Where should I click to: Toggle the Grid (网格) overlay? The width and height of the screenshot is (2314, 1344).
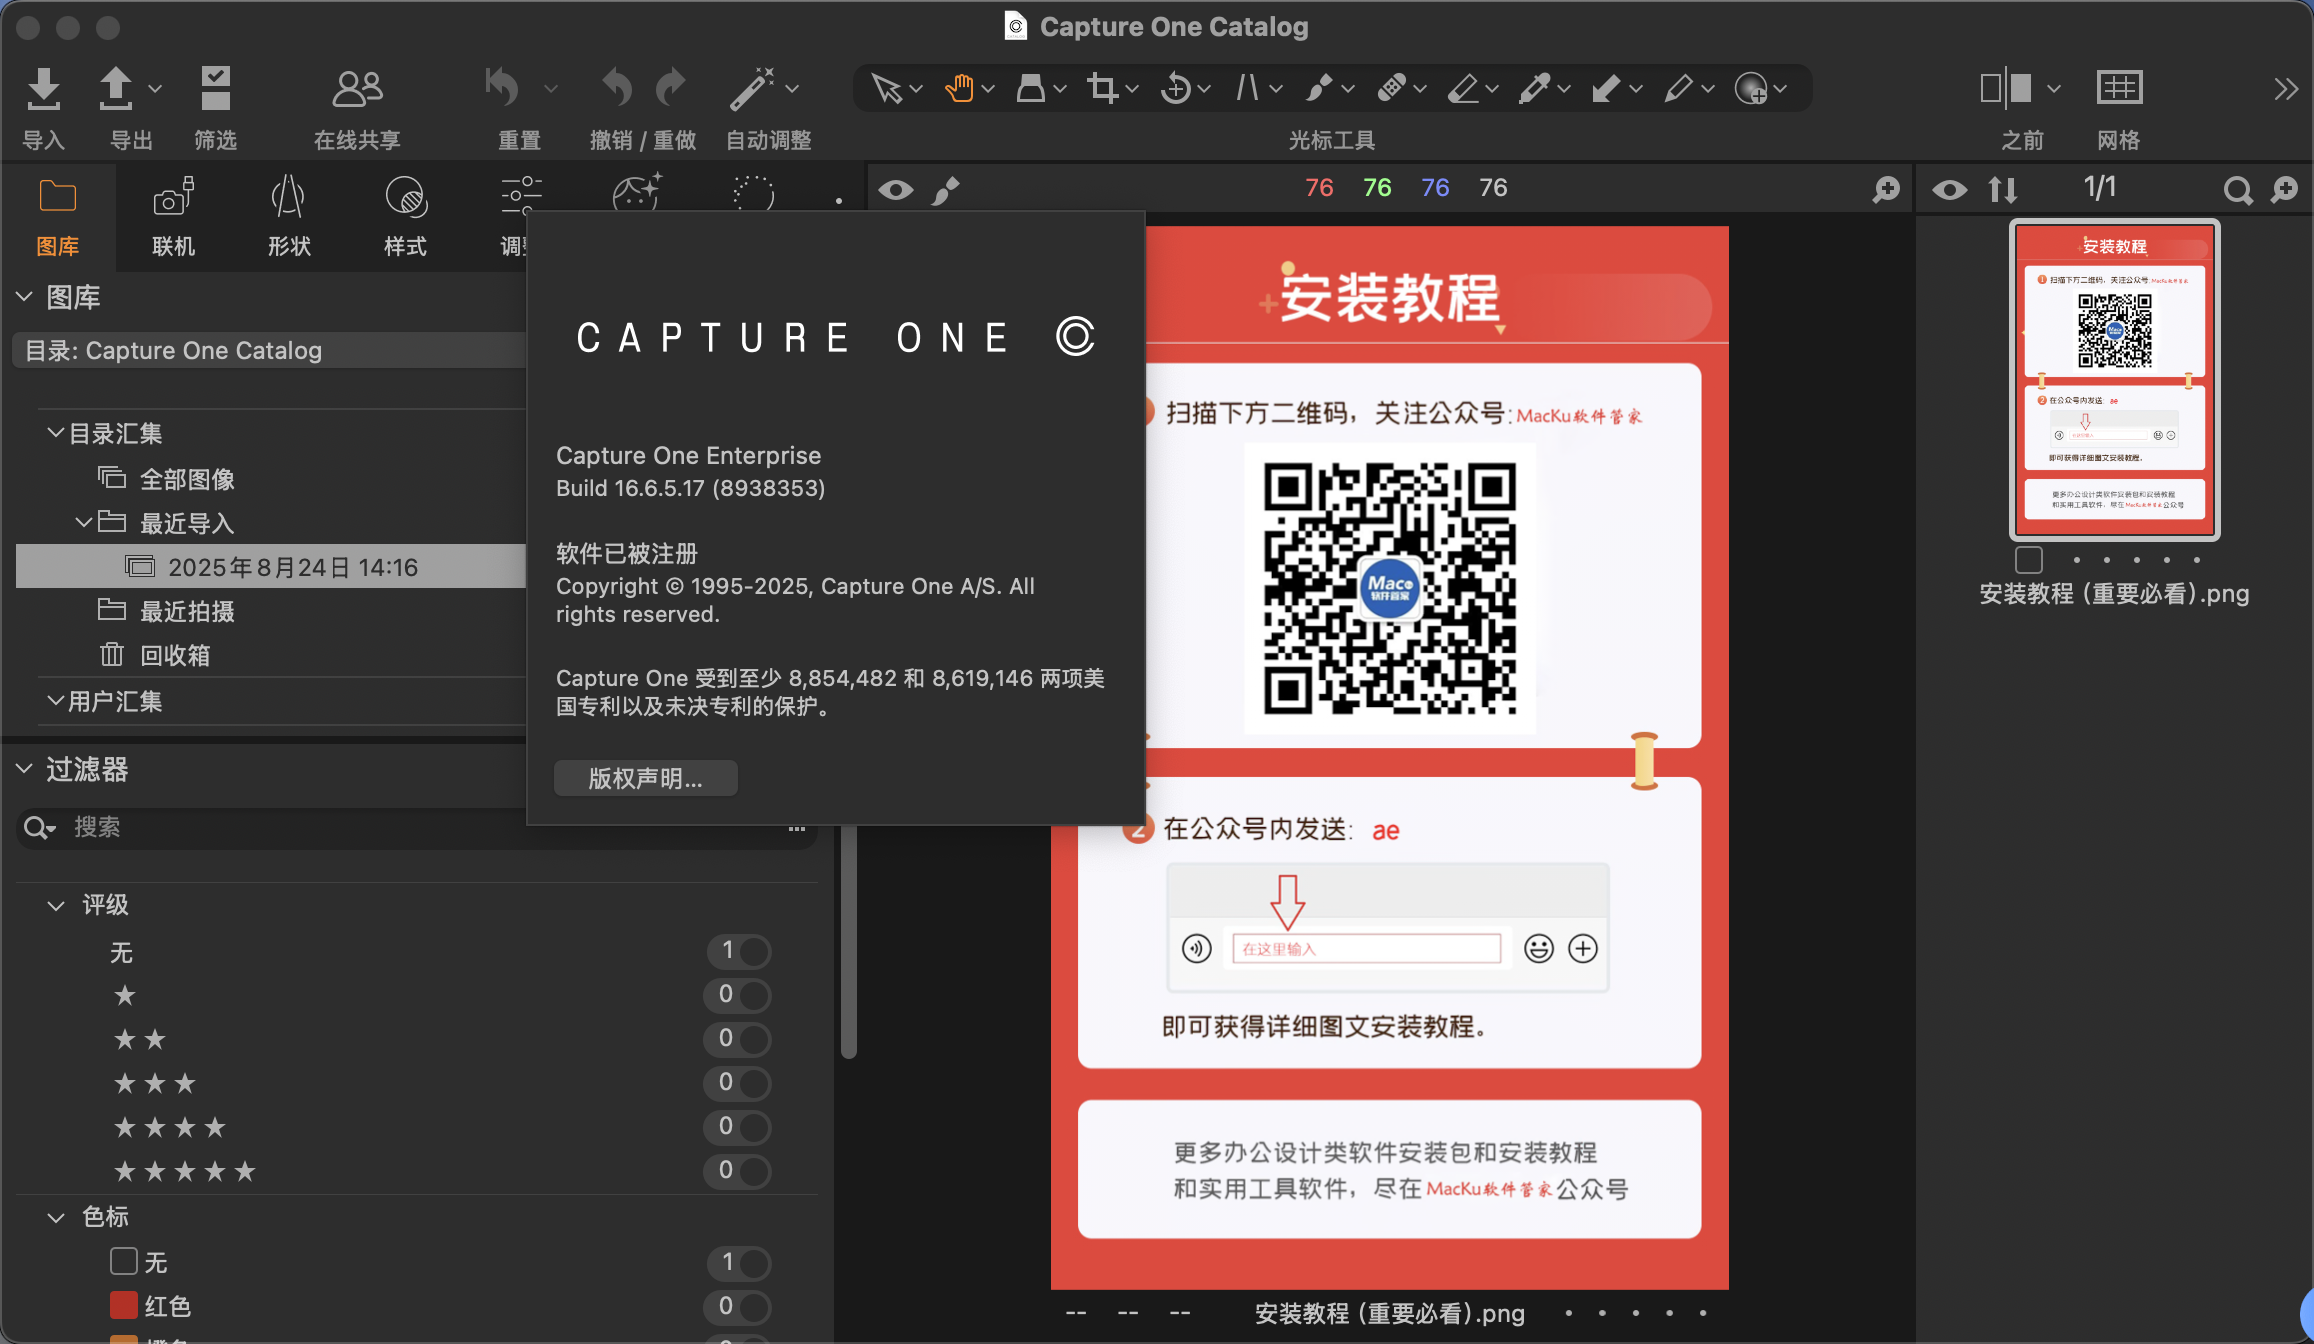click(2119, 88)
